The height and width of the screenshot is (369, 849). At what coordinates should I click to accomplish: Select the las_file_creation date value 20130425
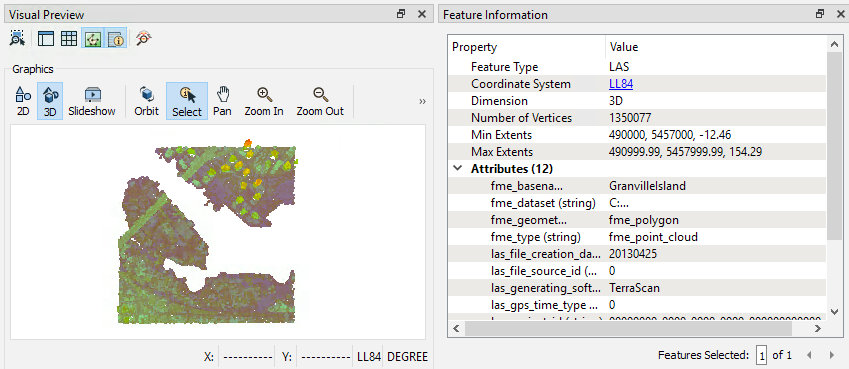tap(632, 254)
